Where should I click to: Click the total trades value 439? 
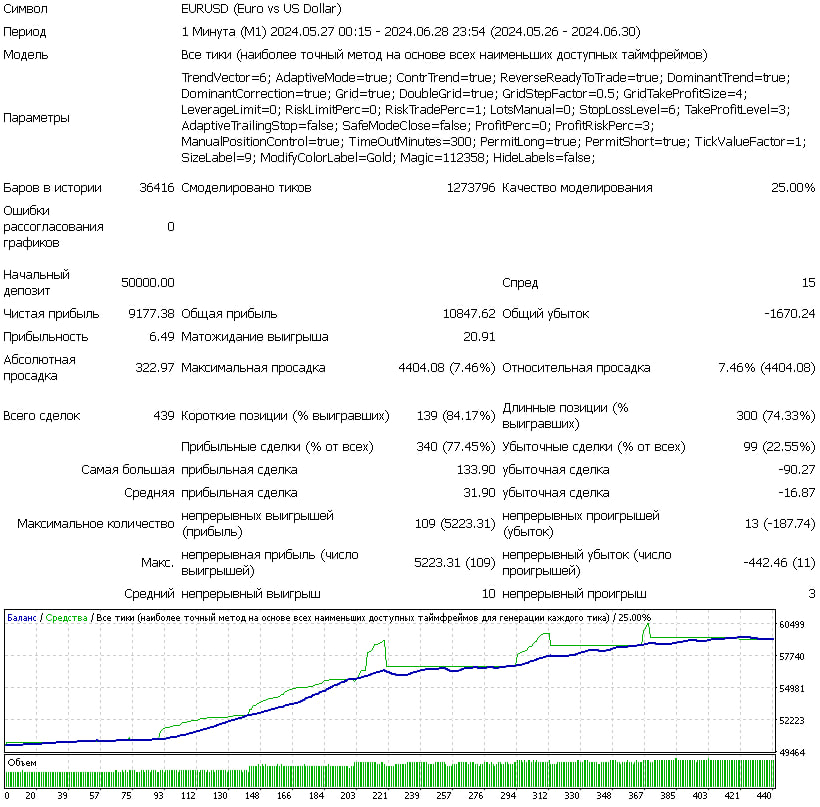coord(163,415)
